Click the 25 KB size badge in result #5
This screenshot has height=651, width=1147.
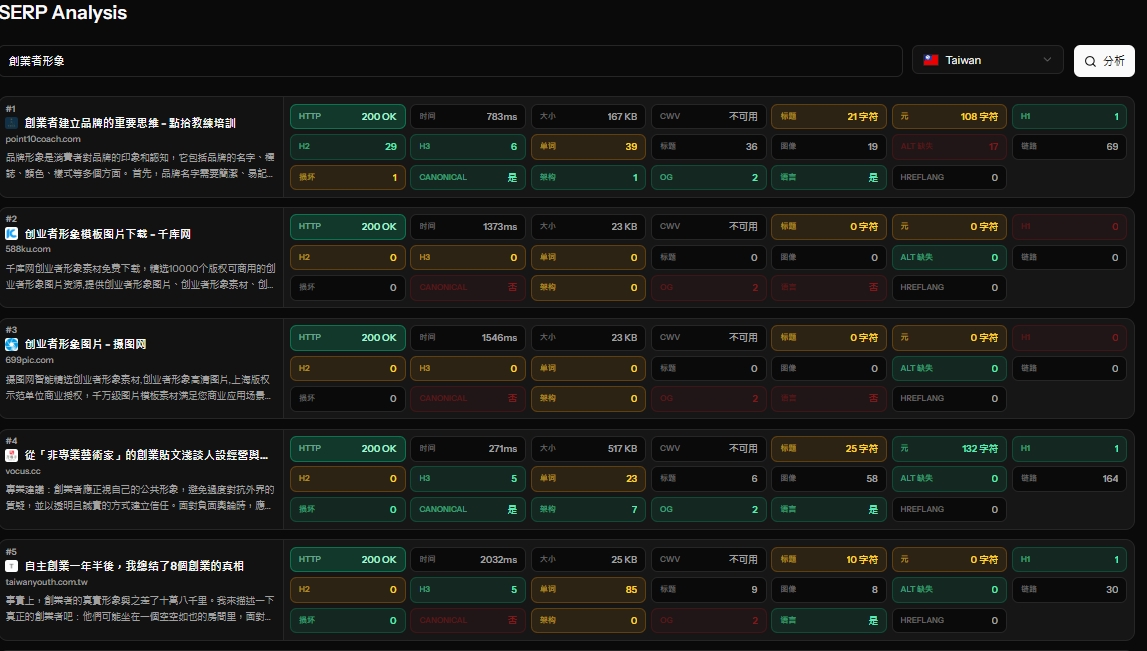coord(588,560)
